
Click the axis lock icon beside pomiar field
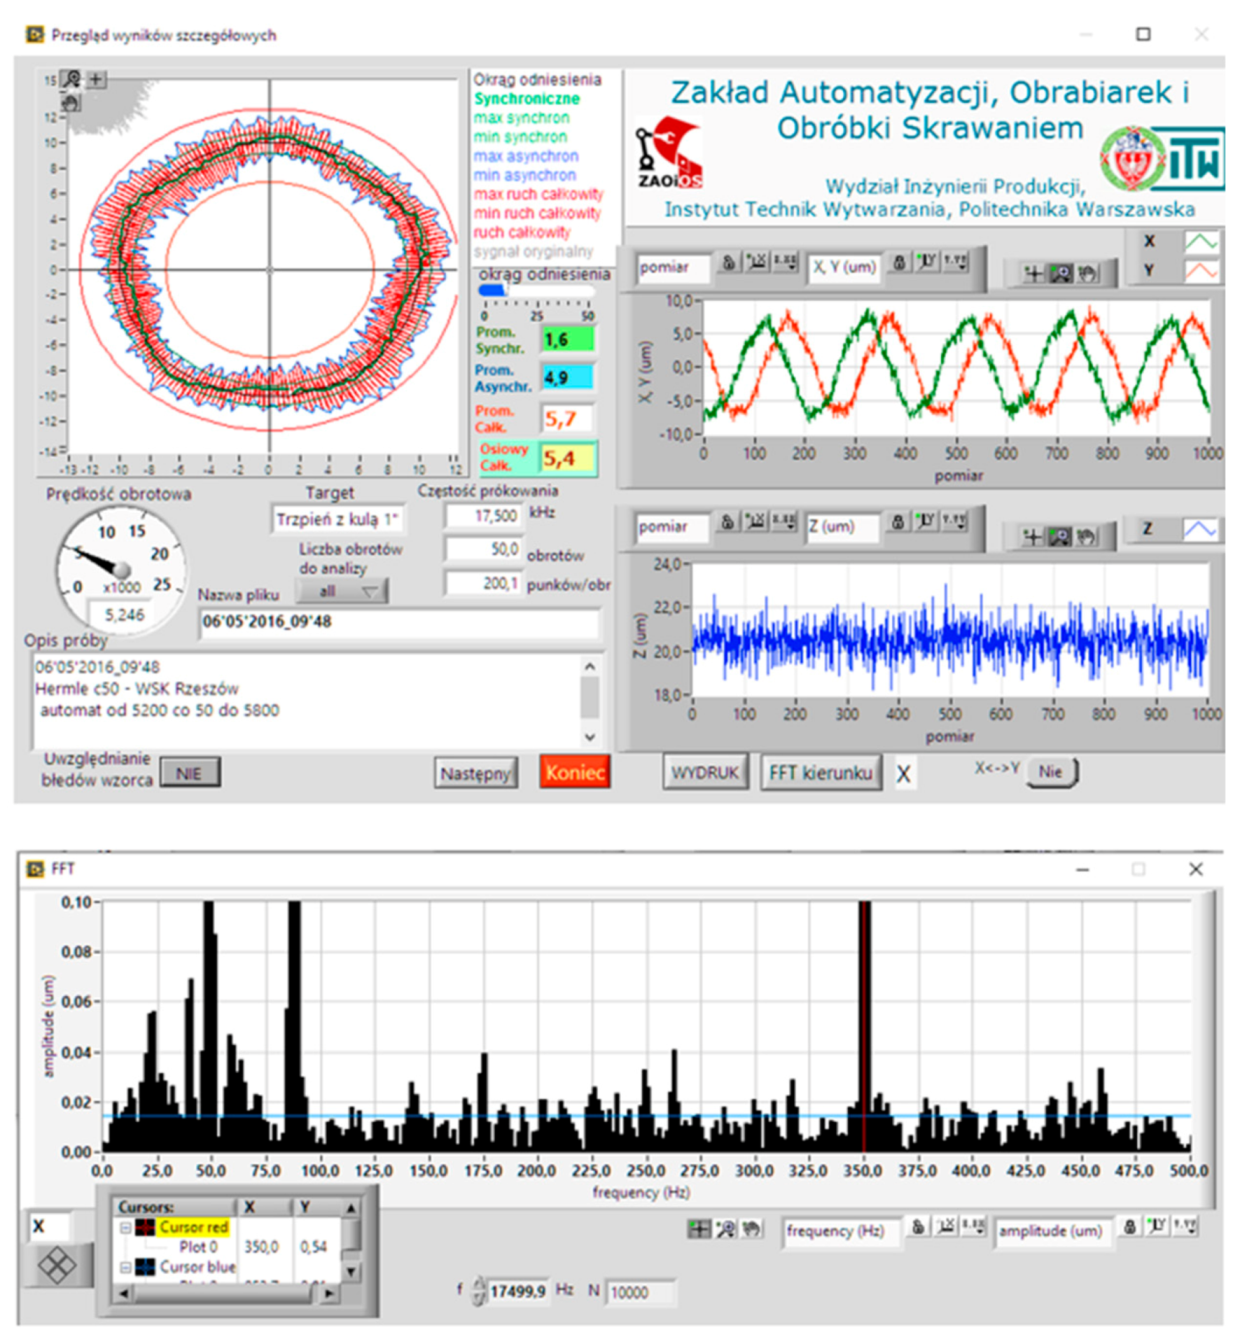click(x=729, y=266)
